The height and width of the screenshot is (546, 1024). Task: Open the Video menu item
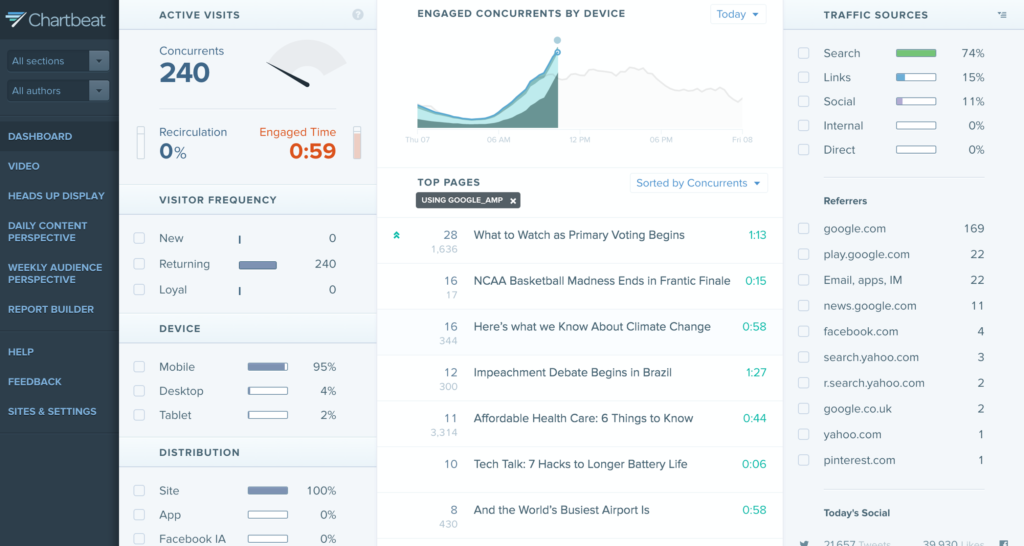24,166
